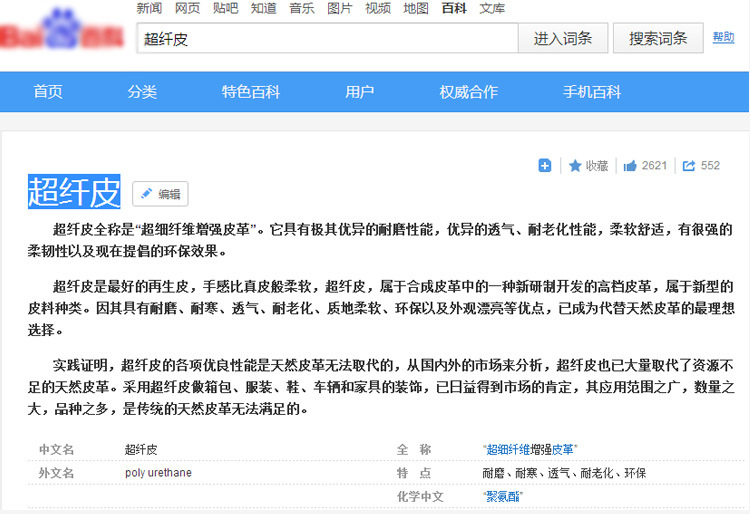Click the share count 552
The image size is (750, 514).
(x=710, y=165)
